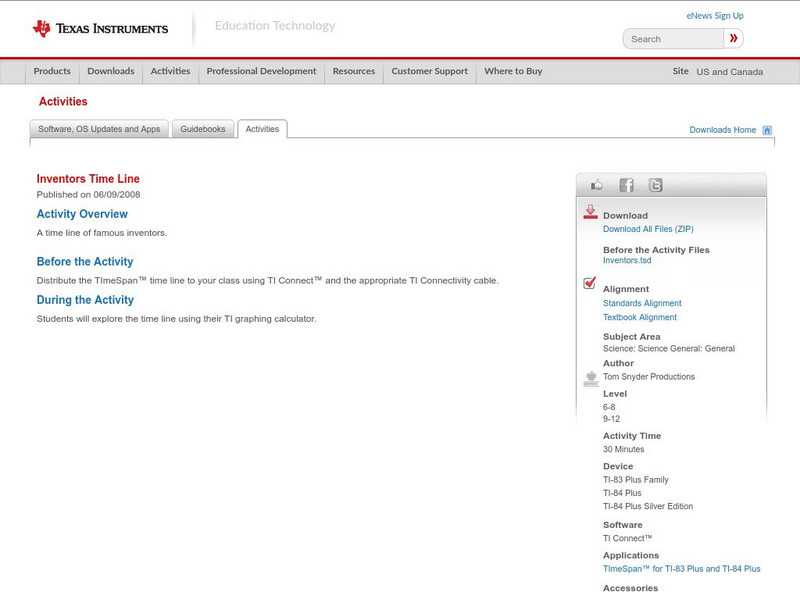The width and height of the screenshot is (800, 592).
Task: Click the red Download arrow icon
Action: 590,212
